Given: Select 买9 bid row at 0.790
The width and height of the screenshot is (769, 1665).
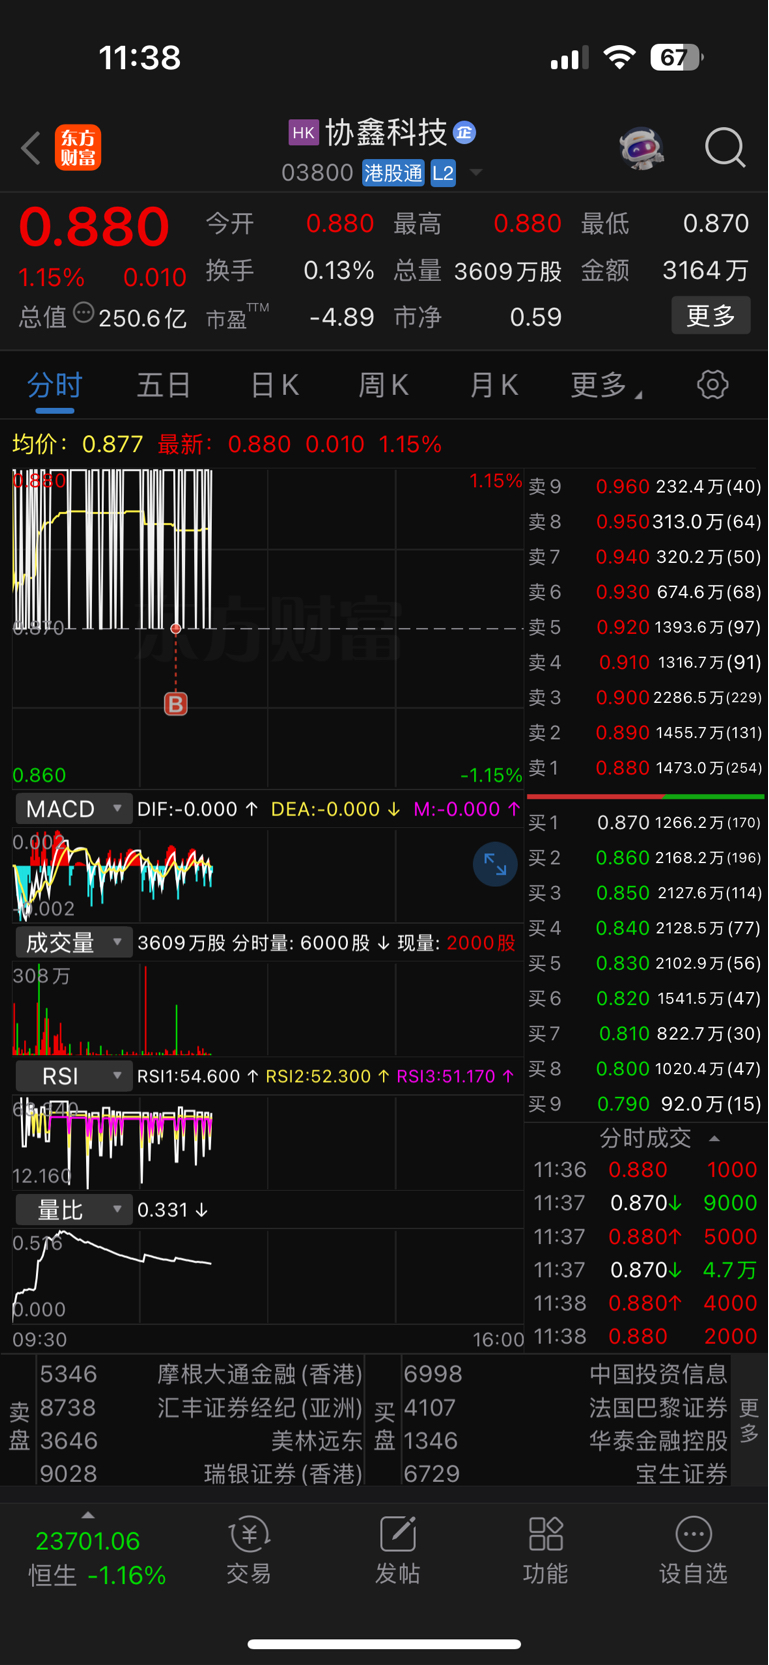Looking at the screenshot, I should point(645,1104).
